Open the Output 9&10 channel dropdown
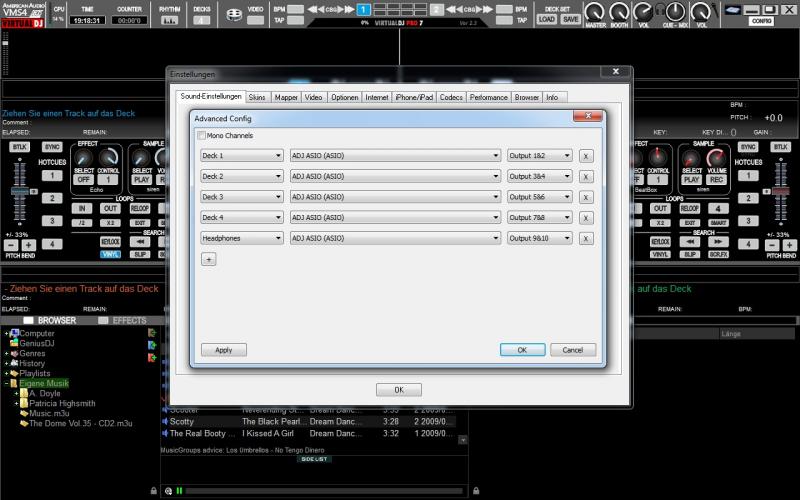 click(540, 238)
